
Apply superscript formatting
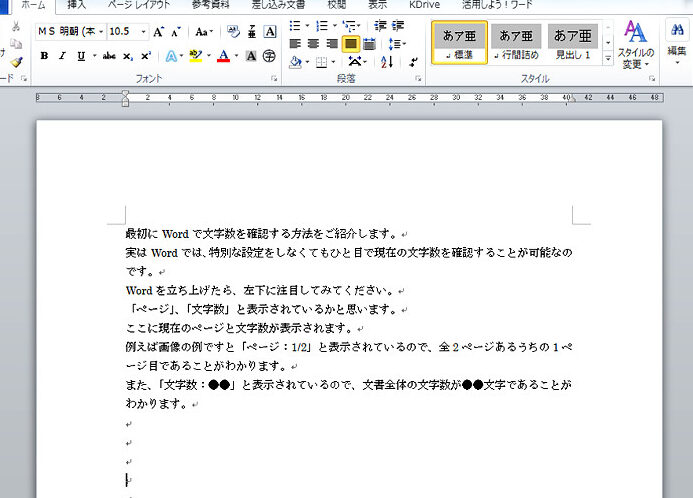(x=147, y=56)
